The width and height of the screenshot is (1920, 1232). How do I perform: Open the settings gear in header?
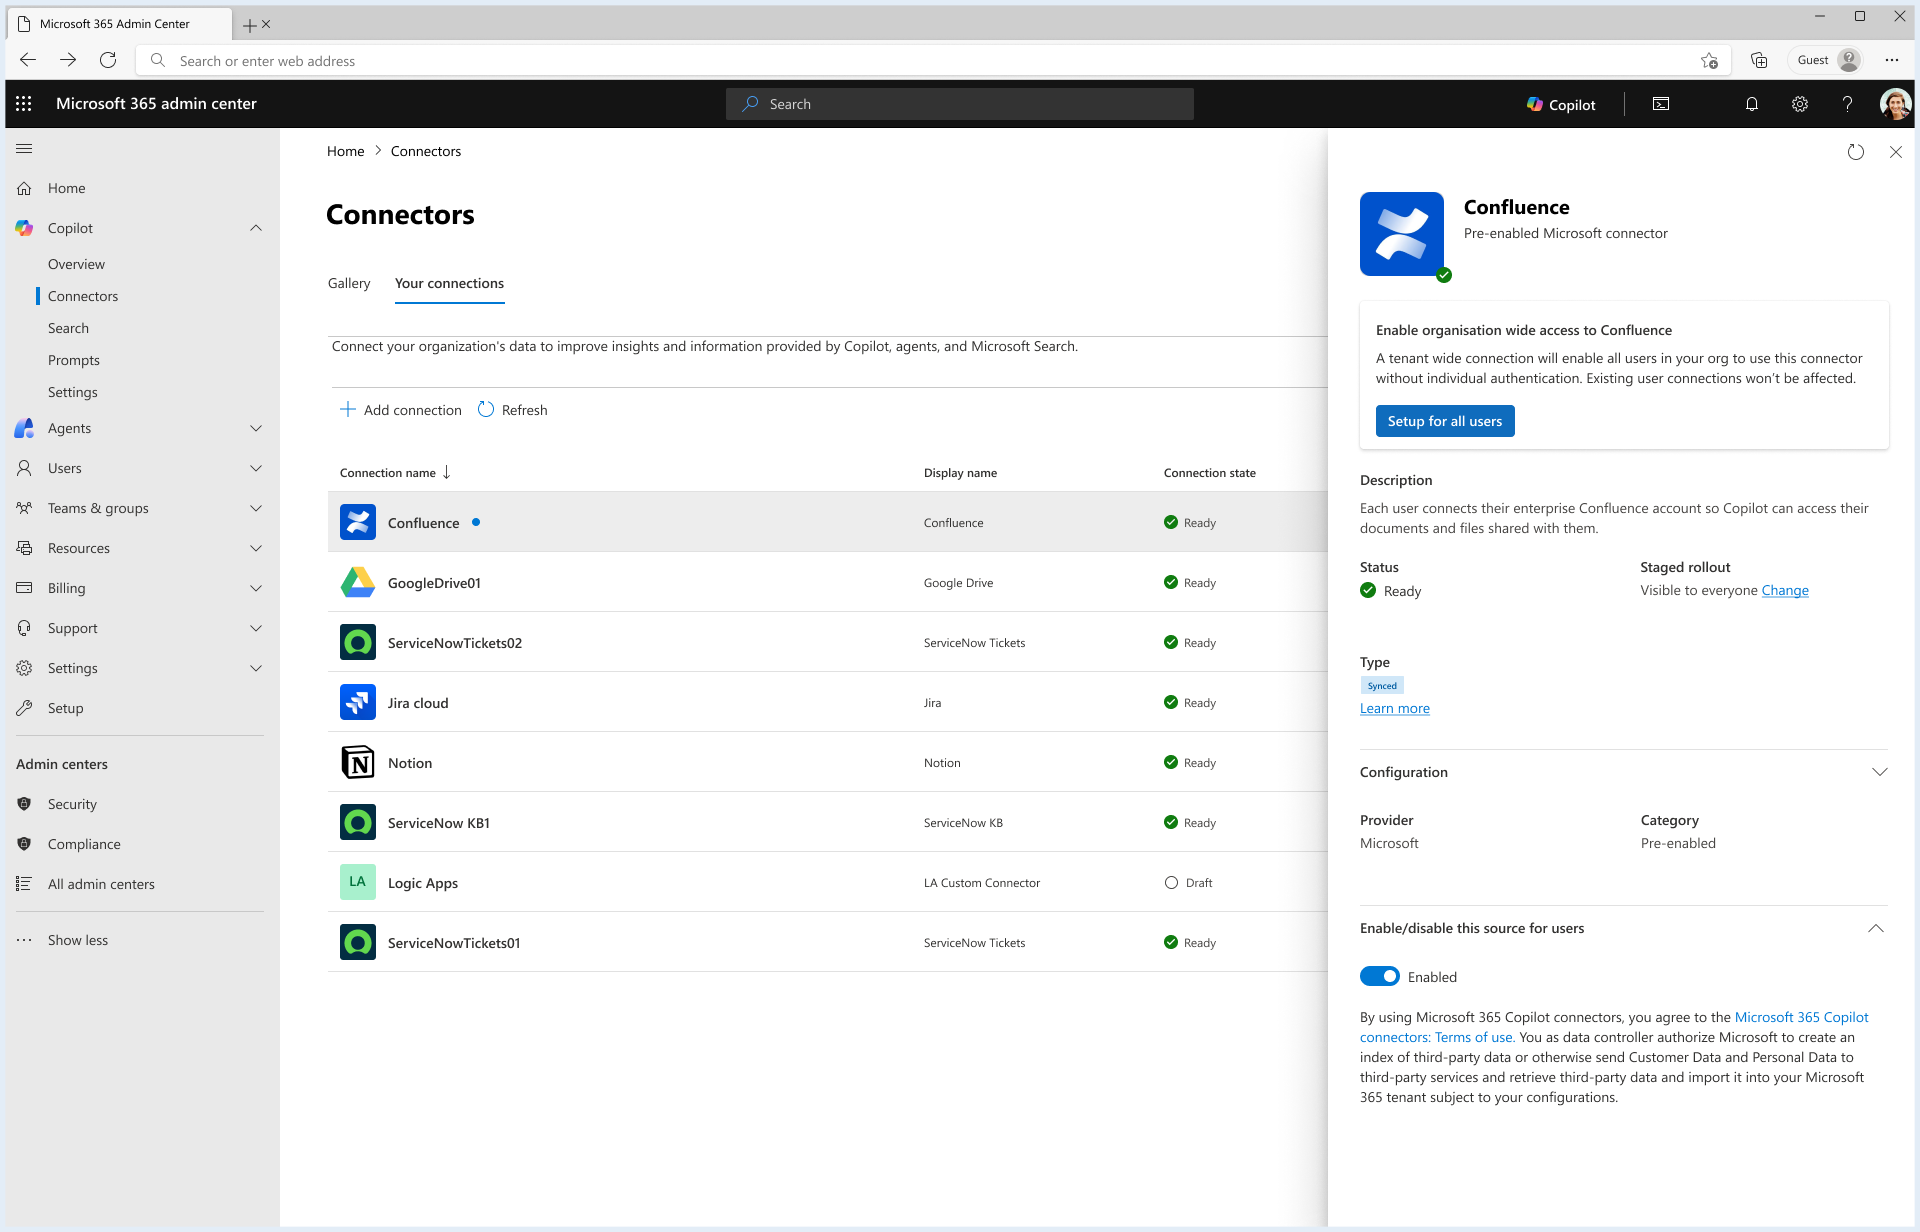click(1800, 104)
